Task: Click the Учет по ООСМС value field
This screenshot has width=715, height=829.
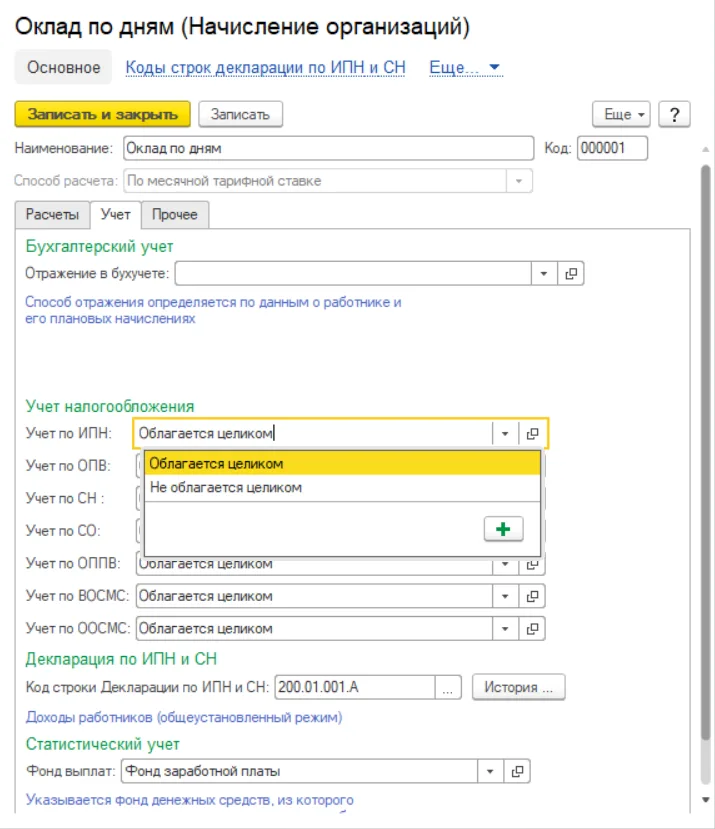Action: coord(314,629)
